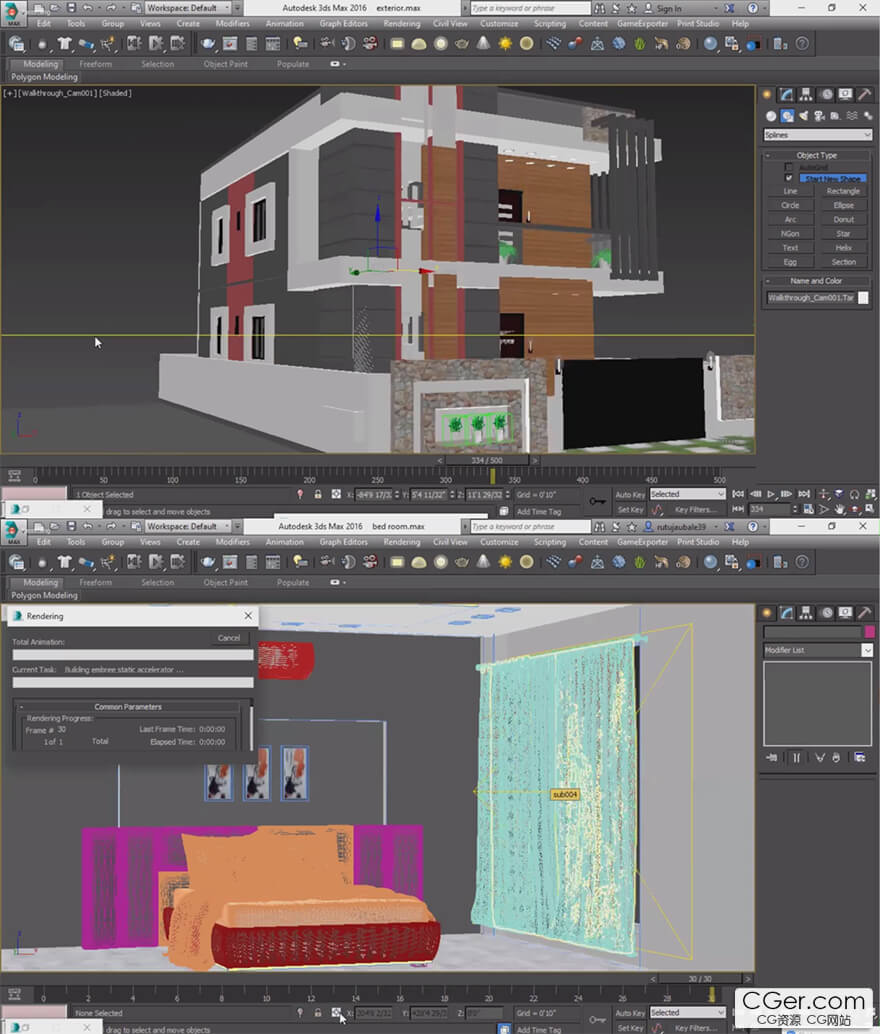This screenshot has height=1034, width=880.
Task: Click the Undo arrow in exterior.max title bar
Action: point(88,8)
